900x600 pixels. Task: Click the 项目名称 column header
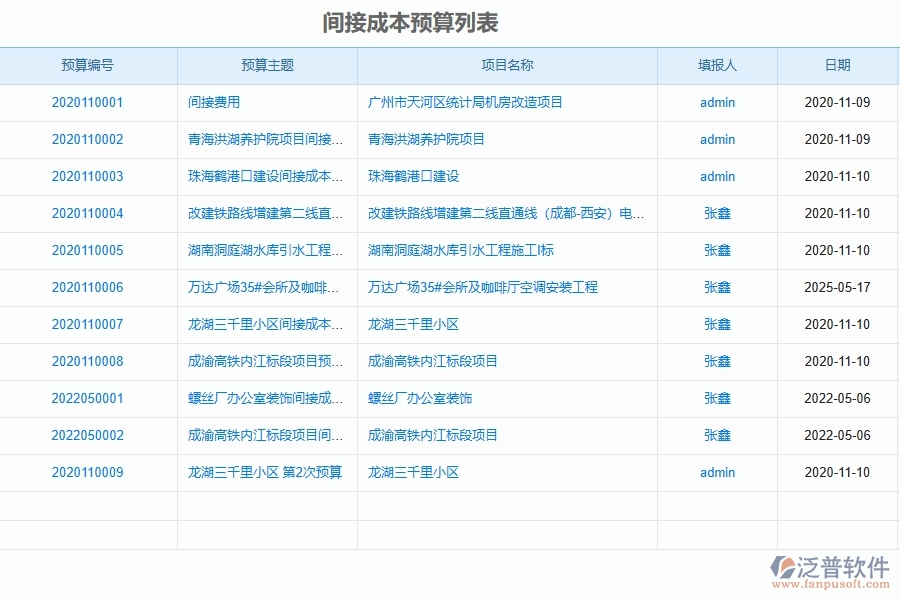(x=506, y=65)
